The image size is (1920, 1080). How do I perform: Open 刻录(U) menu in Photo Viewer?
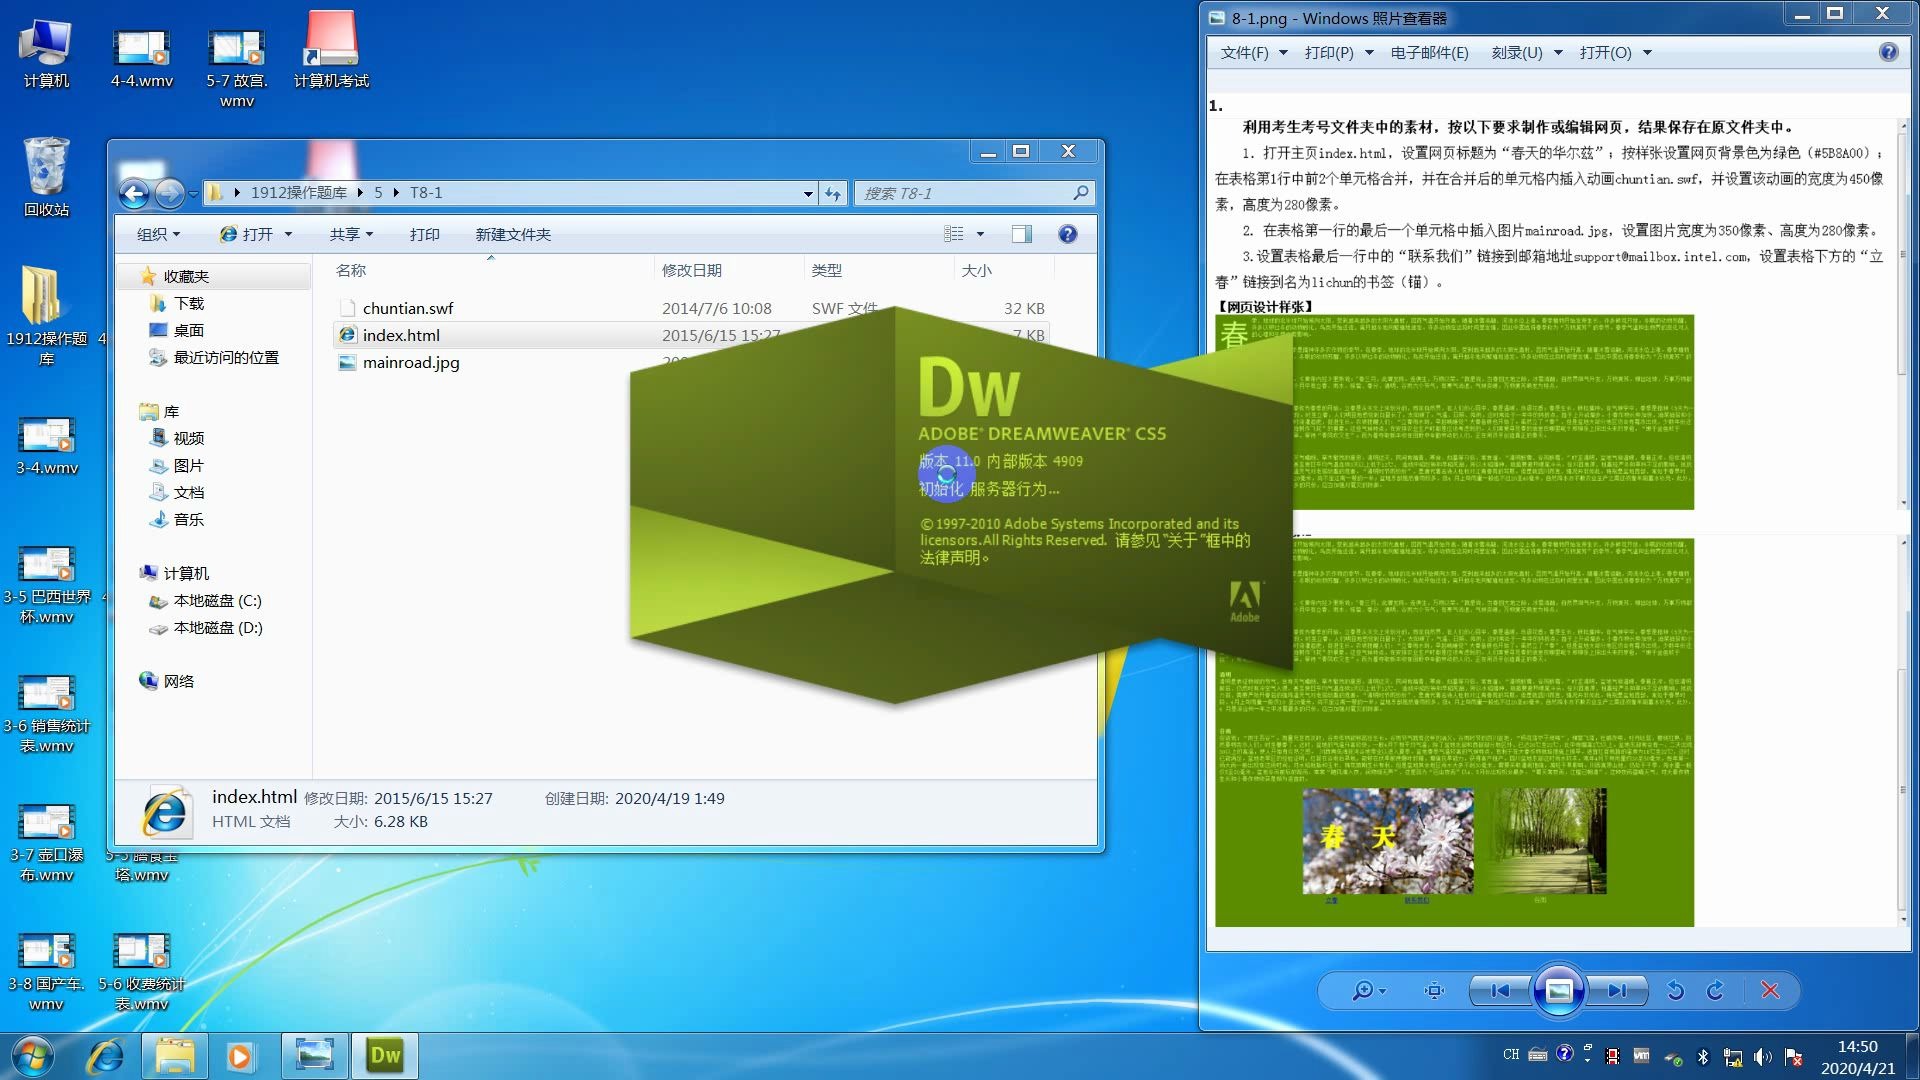(1526, 52)
